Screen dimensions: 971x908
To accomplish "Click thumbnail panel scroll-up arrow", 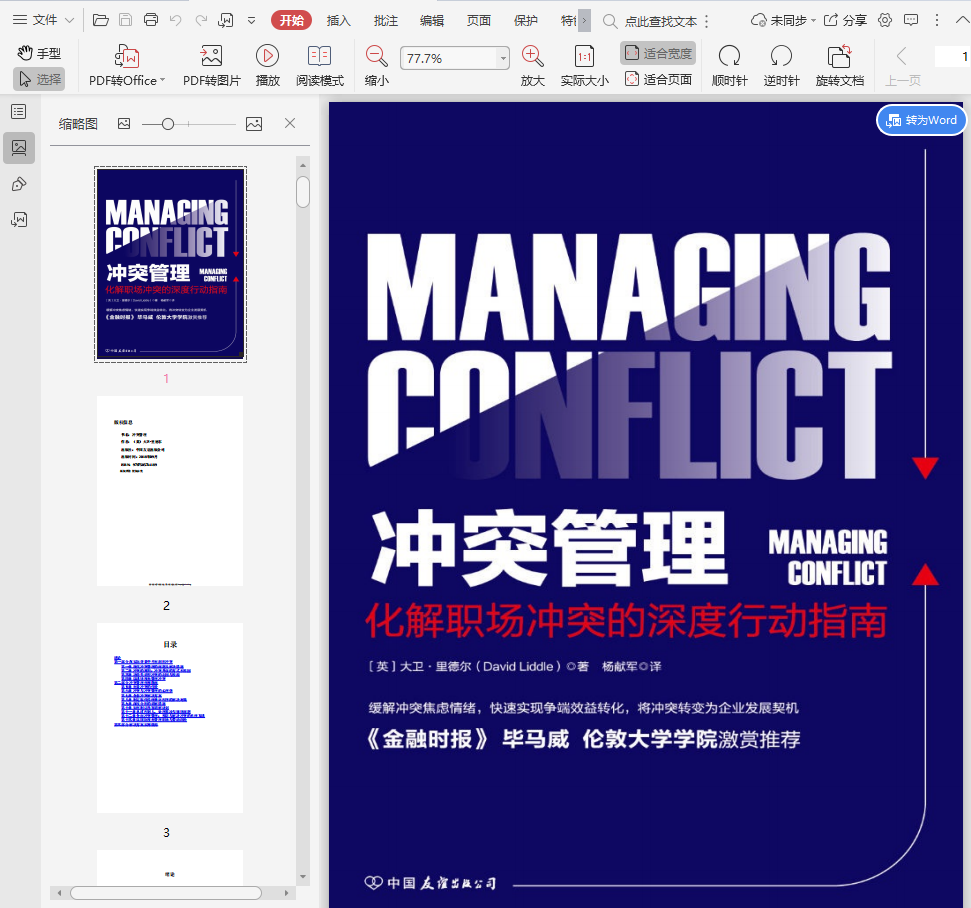I will coord(303,165).
